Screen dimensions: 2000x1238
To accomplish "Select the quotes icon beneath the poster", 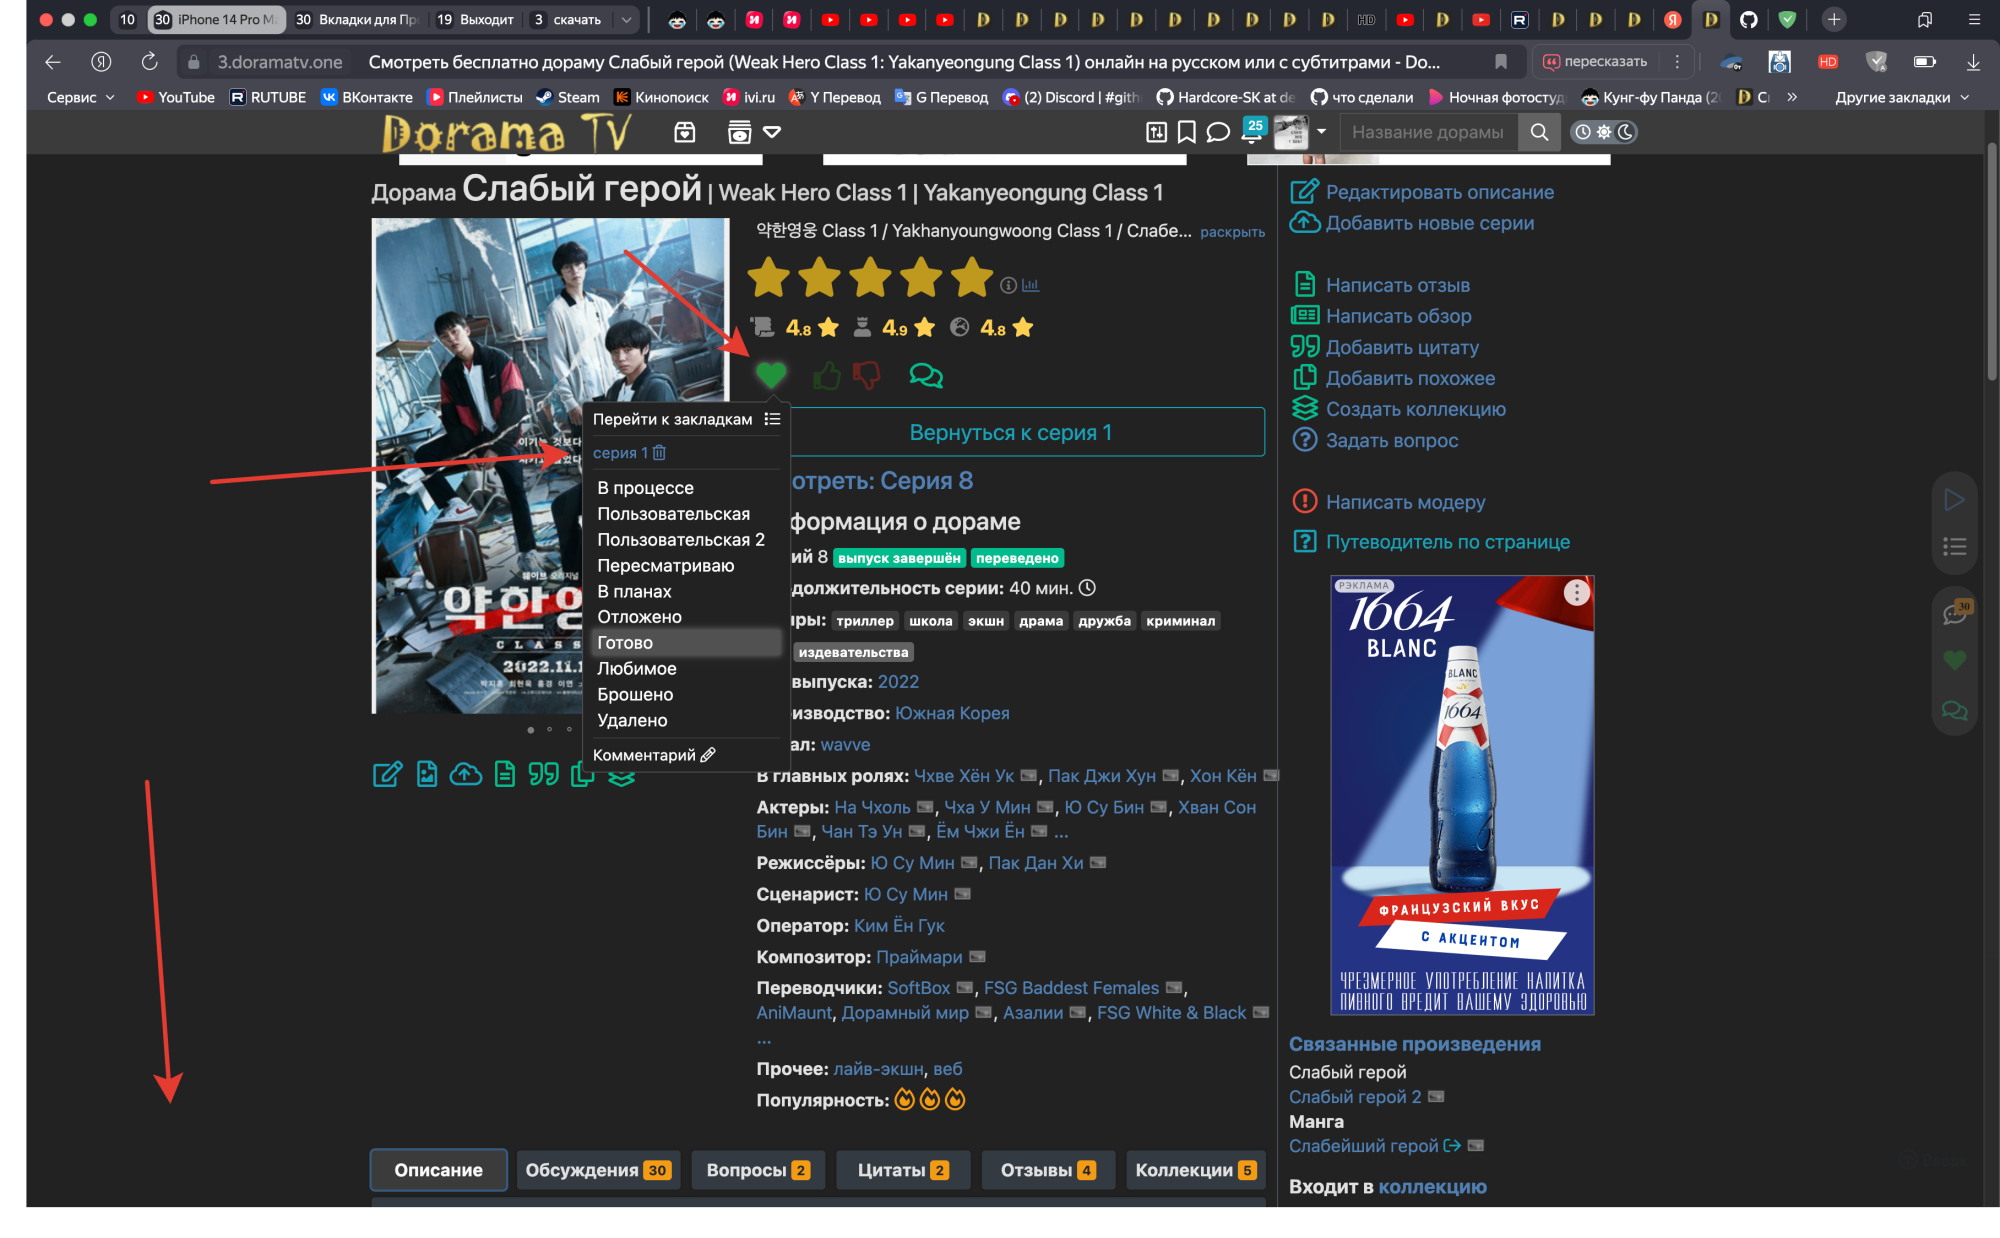I will 543,775.
